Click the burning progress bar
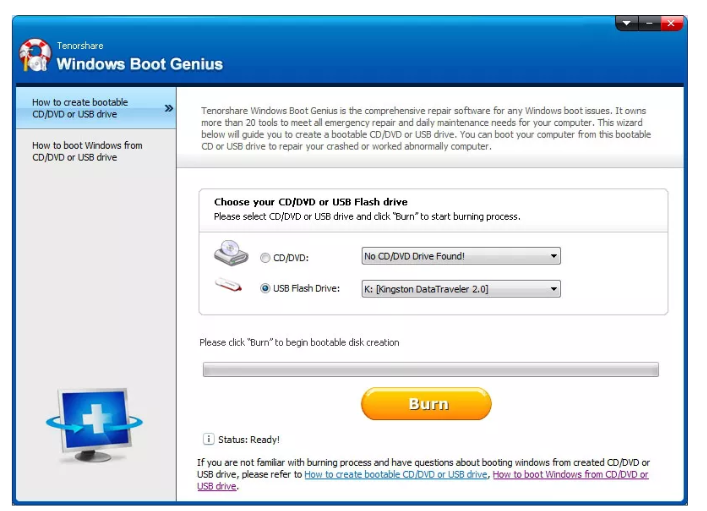The width and height of the screenshot is (707, 511). click(430, 369)
